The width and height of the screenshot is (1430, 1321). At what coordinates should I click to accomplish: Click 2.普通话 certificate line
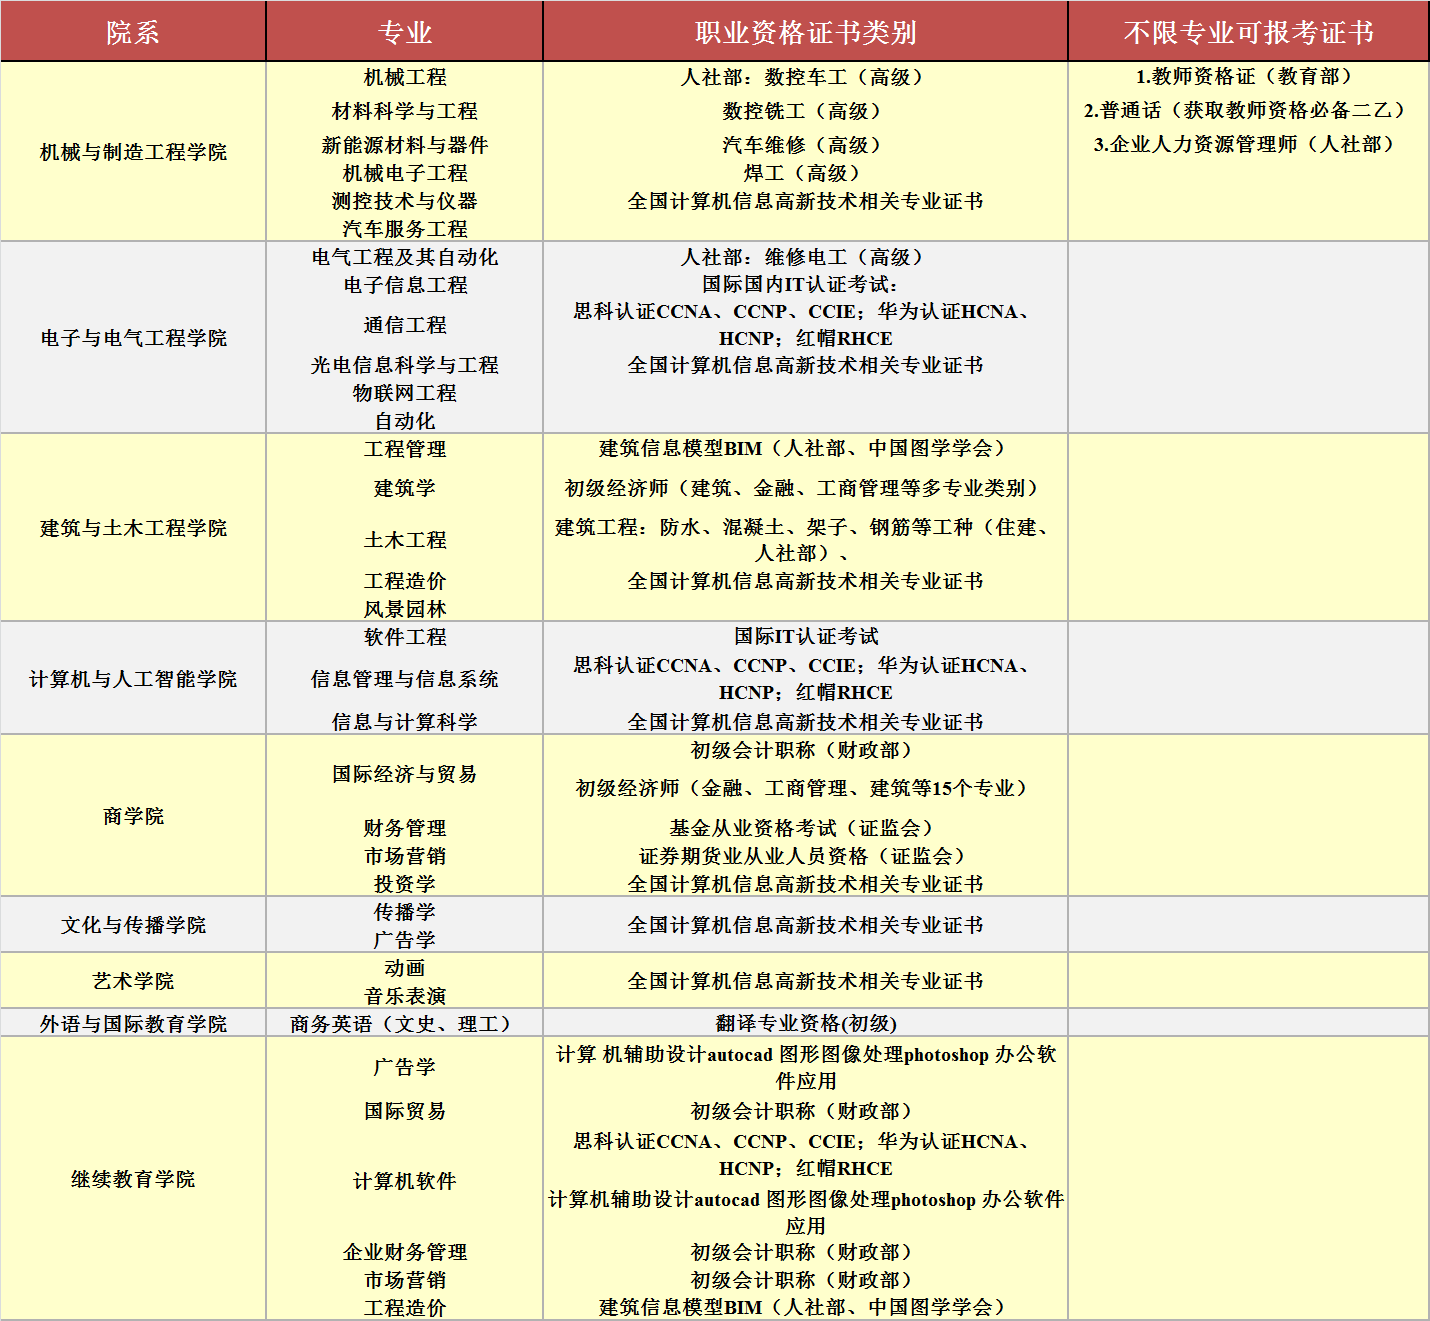[1248, 110]
